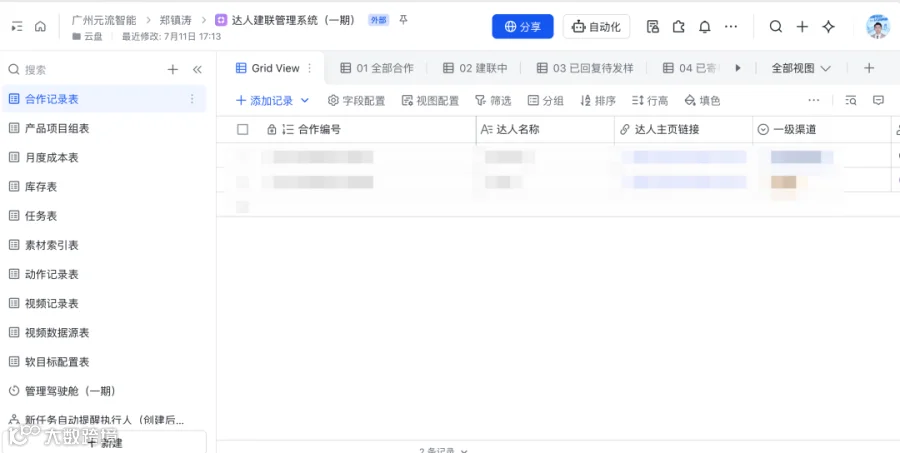Open the 素材索引表 table
The image size is (900, 453).
coord(103,245)
